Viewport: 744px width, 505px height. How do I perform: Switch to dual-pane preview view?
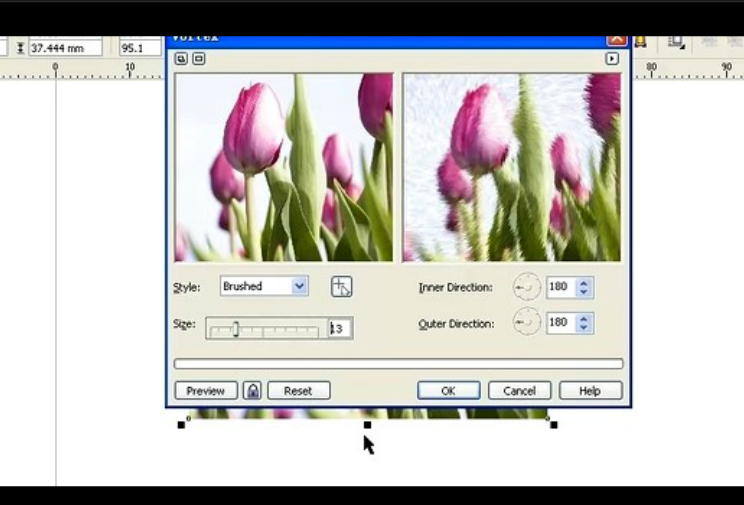tap(181, 58)
